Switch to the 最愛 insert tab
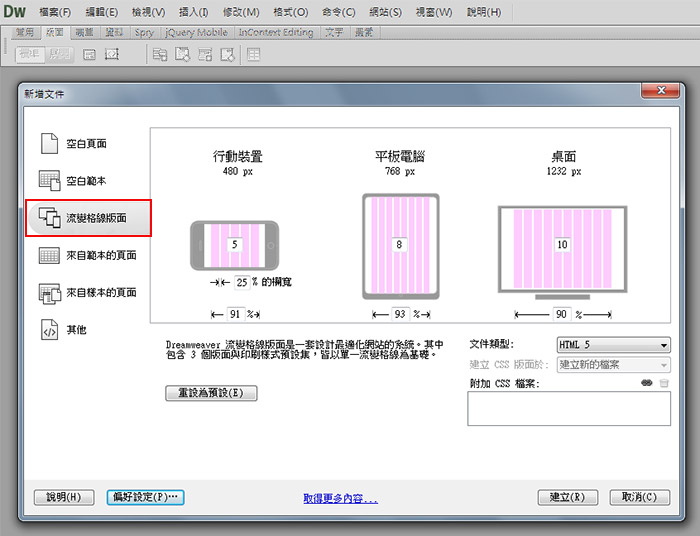Image resolution: width=700 pixels, height=536 pixels. [364, 32]
